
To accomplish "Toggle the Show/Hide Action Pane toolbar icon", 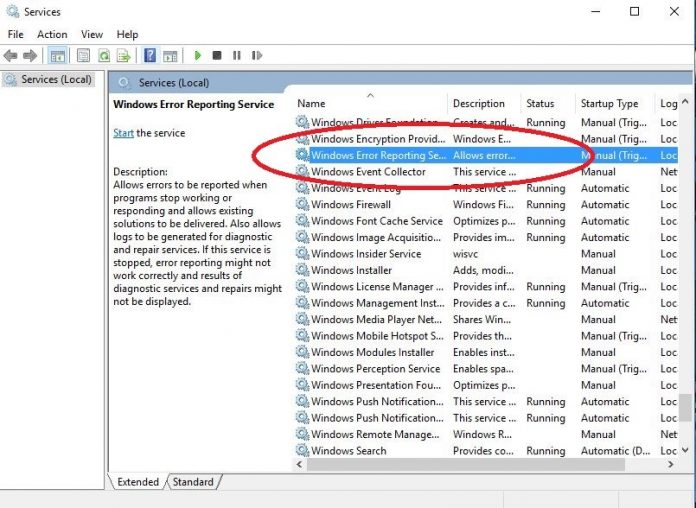I will click(x=170, y=56).
